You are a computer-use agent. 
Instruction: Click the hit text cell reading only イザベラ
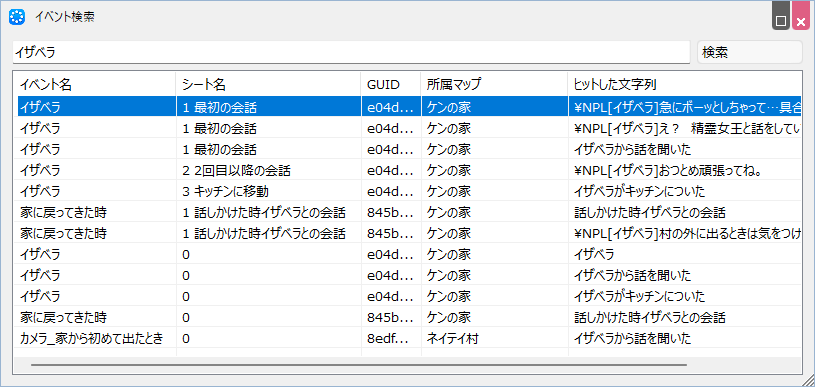point(685,255)
